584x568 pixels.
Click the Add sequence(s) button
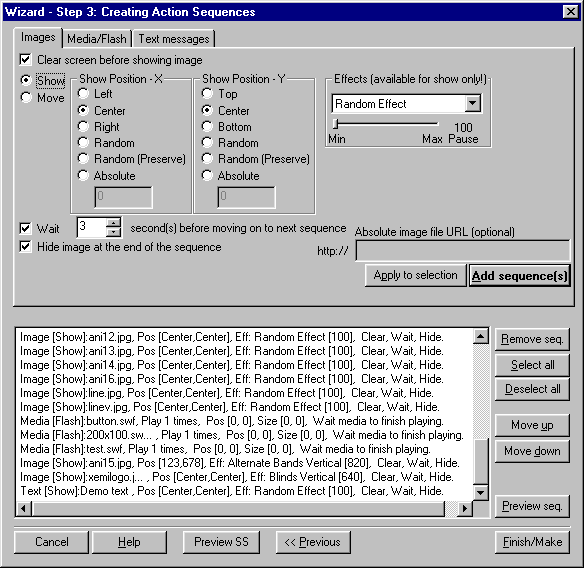520,276
